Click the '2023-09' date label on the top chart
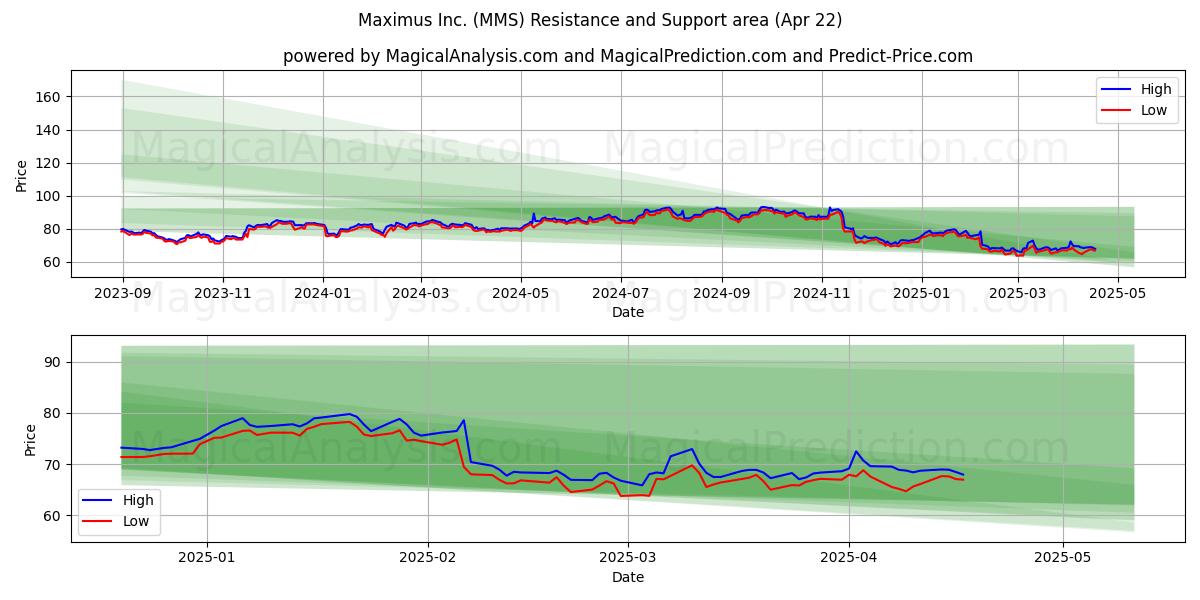 123,294
